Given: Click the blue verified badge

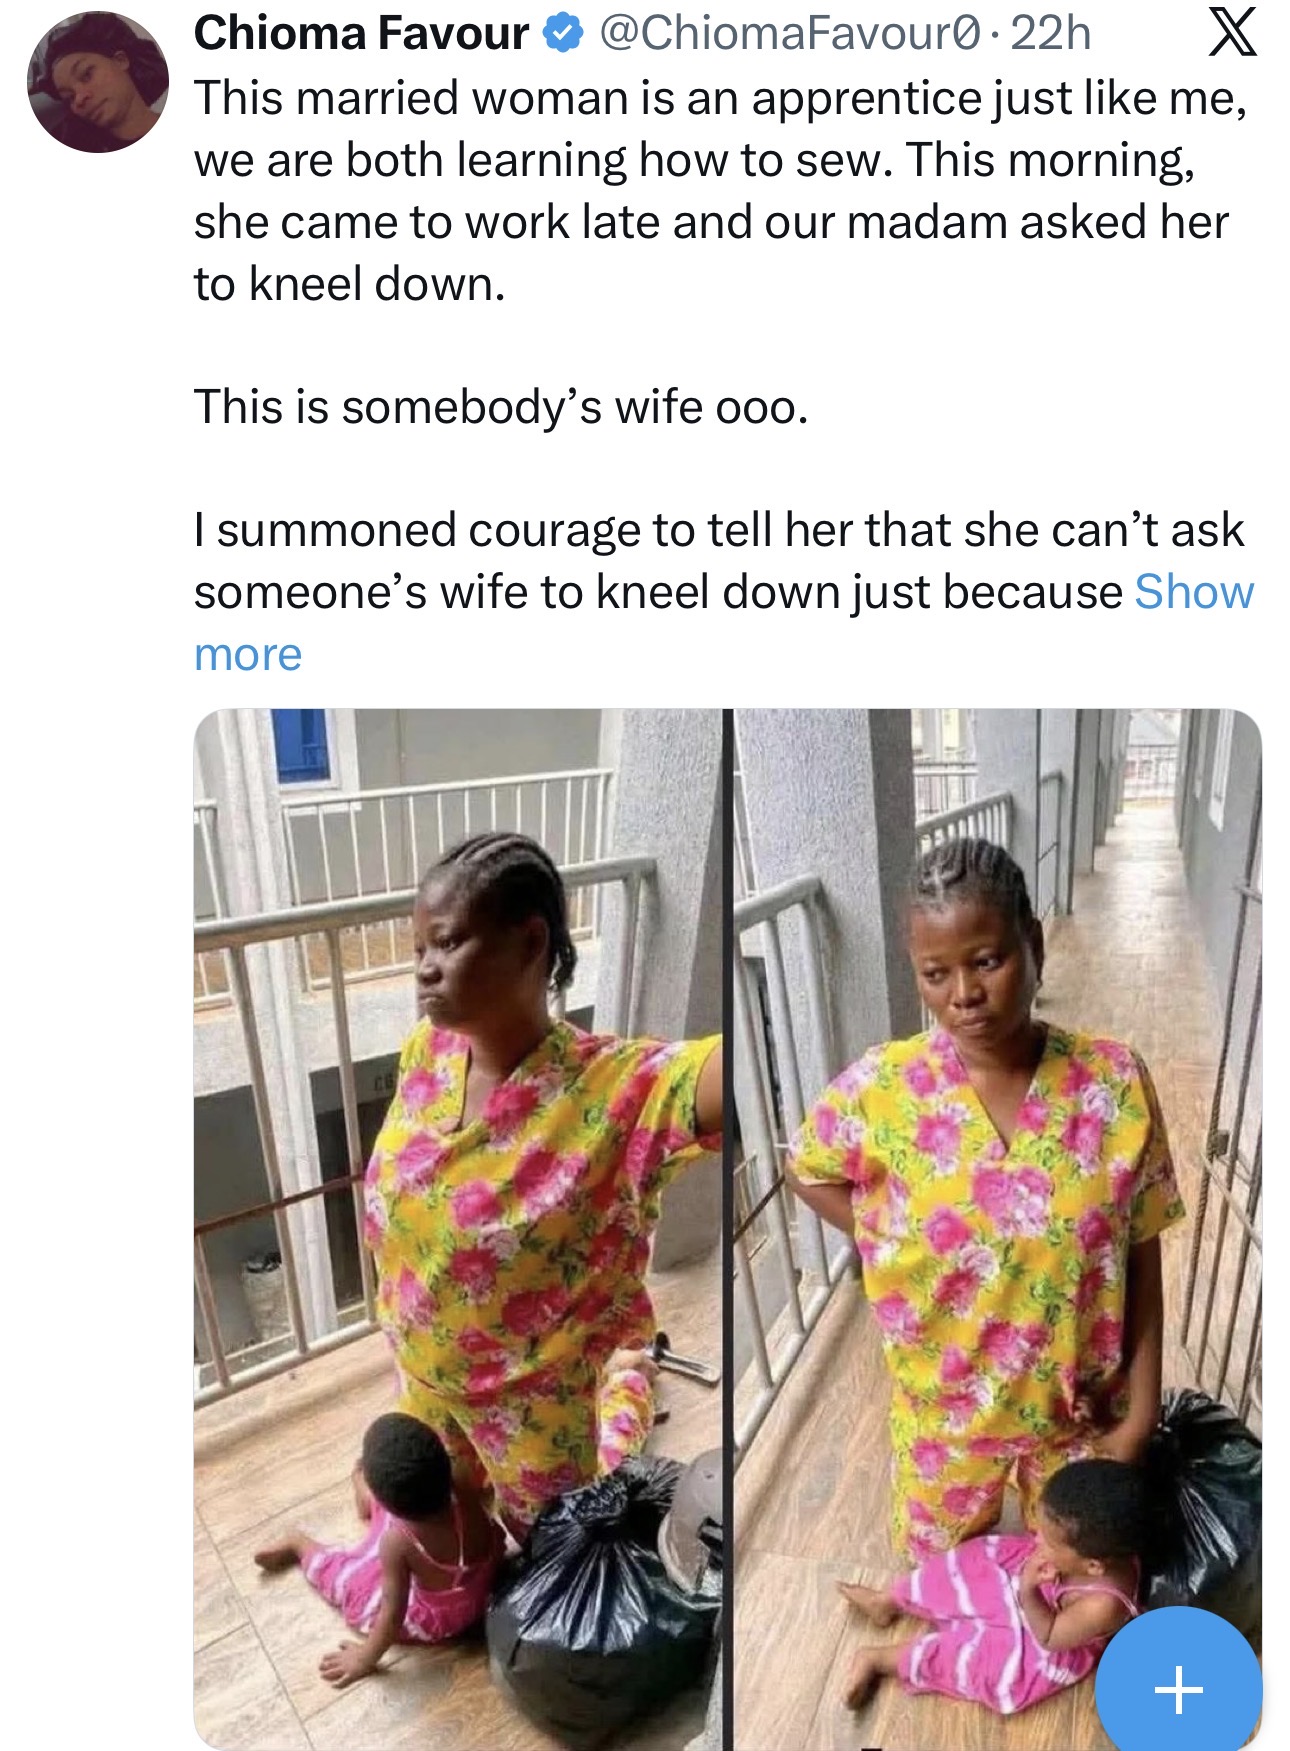Looking at the screenshot, I should click(563, 35).
